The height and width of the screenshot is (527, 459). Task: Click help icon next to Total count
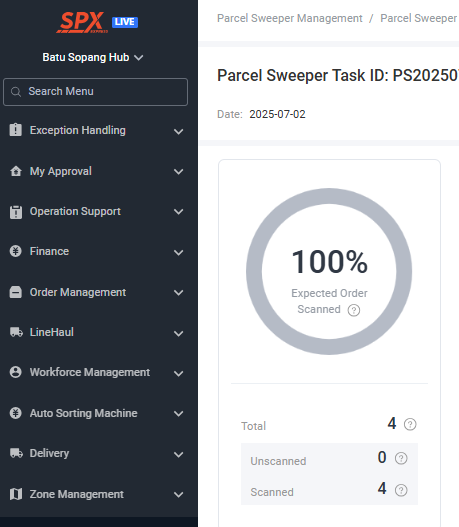[410, 424]
